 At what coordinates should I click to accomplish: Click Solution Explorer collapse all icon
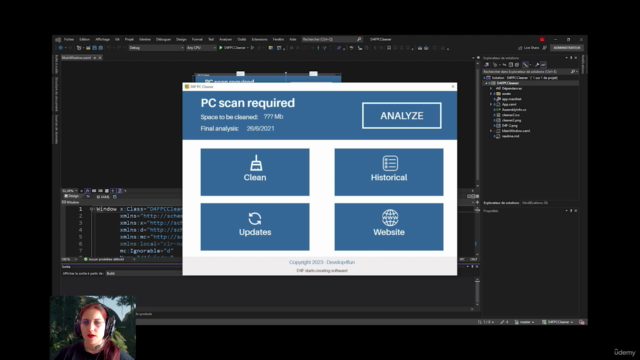click(511, 64)
